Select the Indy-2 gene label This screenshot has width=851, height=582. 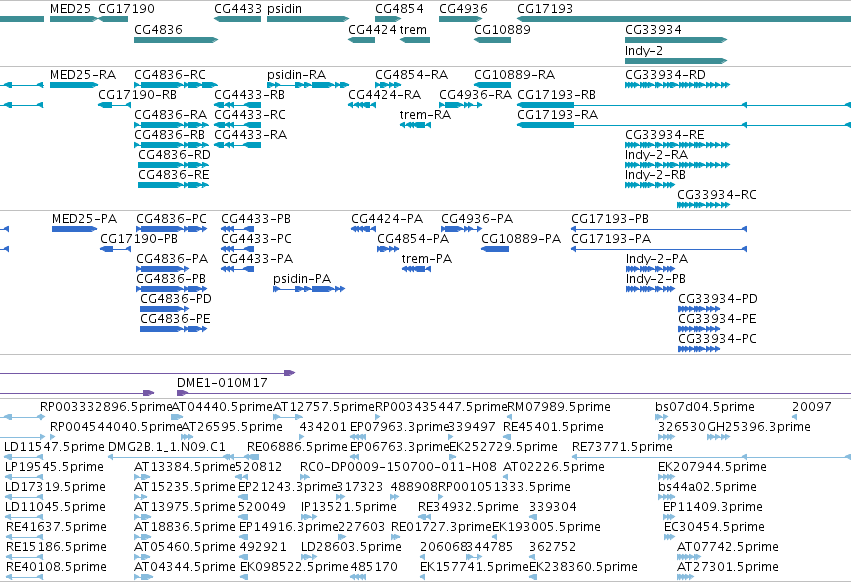click(644, 50)
